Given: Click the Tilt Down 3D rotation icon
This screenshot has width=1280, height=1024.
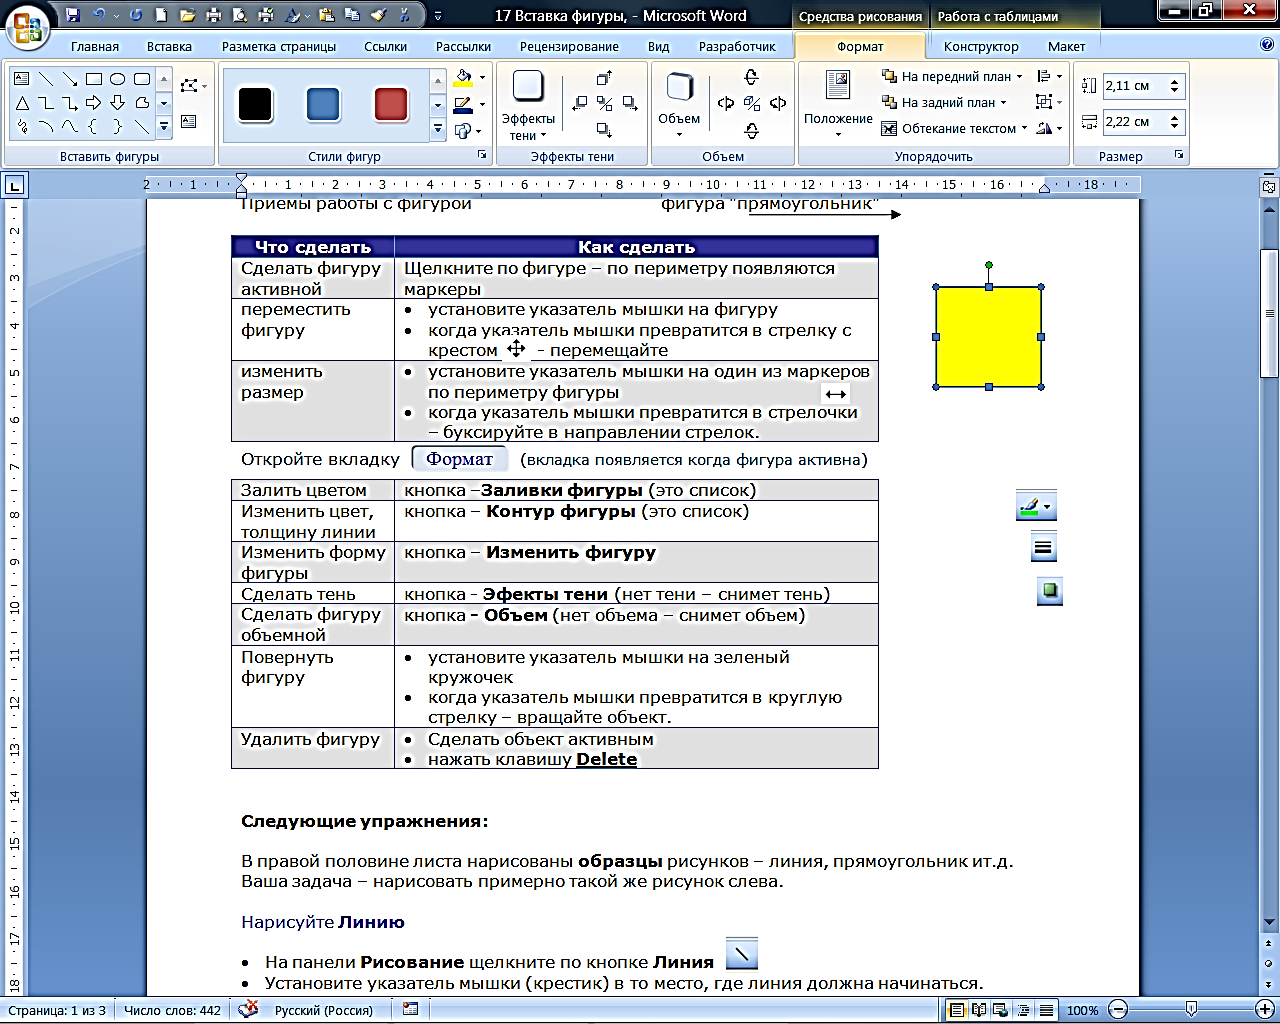Looking at the screenshot, I should [752, 131].
